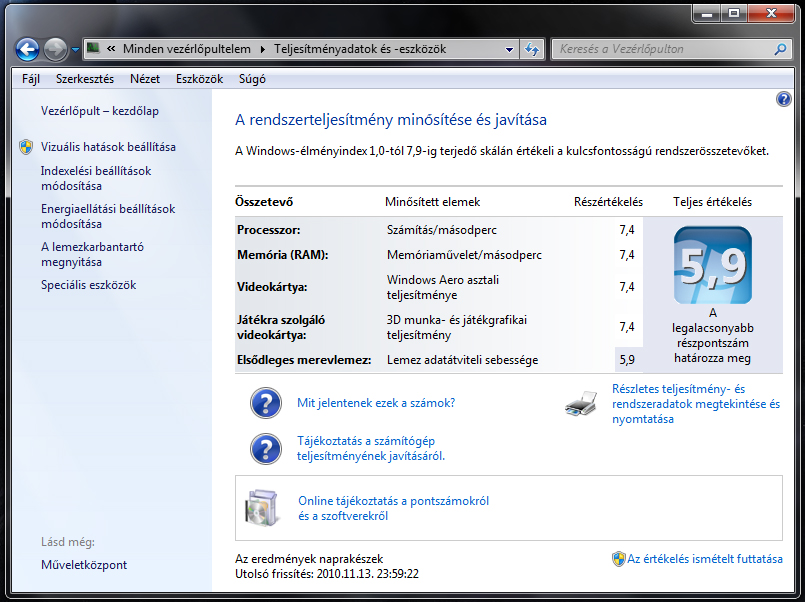
Task: Click the 'Teljes értékelés' column header
Action: point(713,202)
